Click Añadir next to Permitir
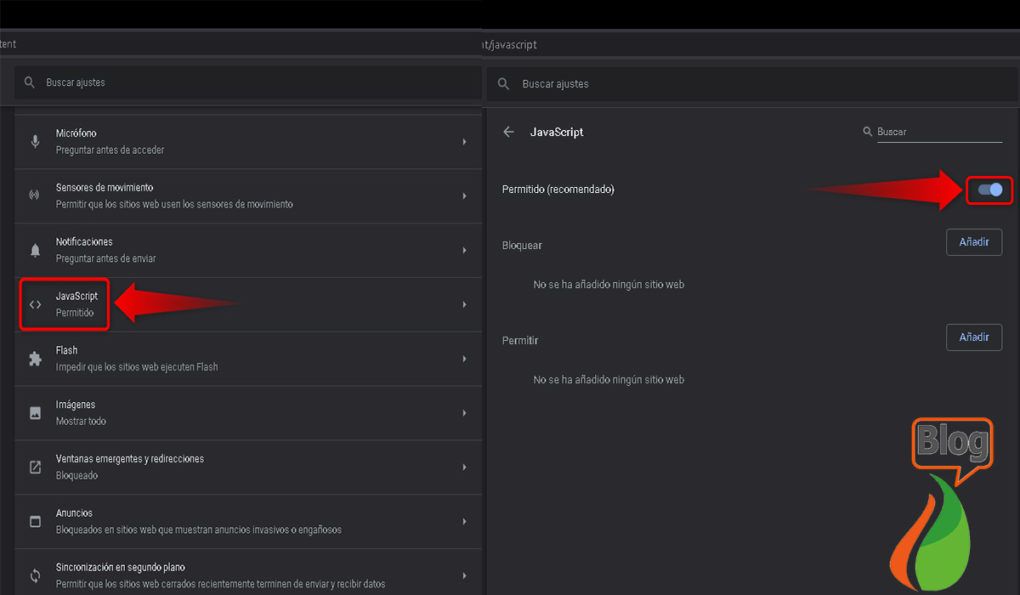Screen dimensions: 1020x595 tap(973, 337)
